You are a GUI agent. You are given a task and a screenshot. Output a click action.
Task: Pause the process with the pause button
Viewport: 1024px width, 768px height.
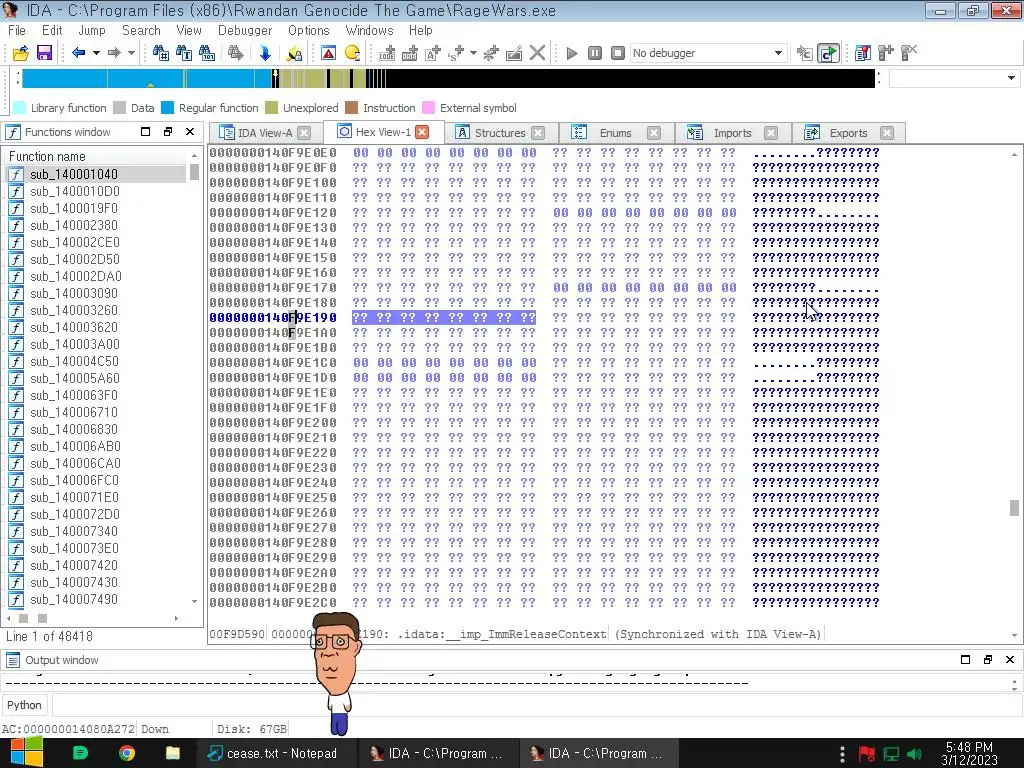click(594, 53)
